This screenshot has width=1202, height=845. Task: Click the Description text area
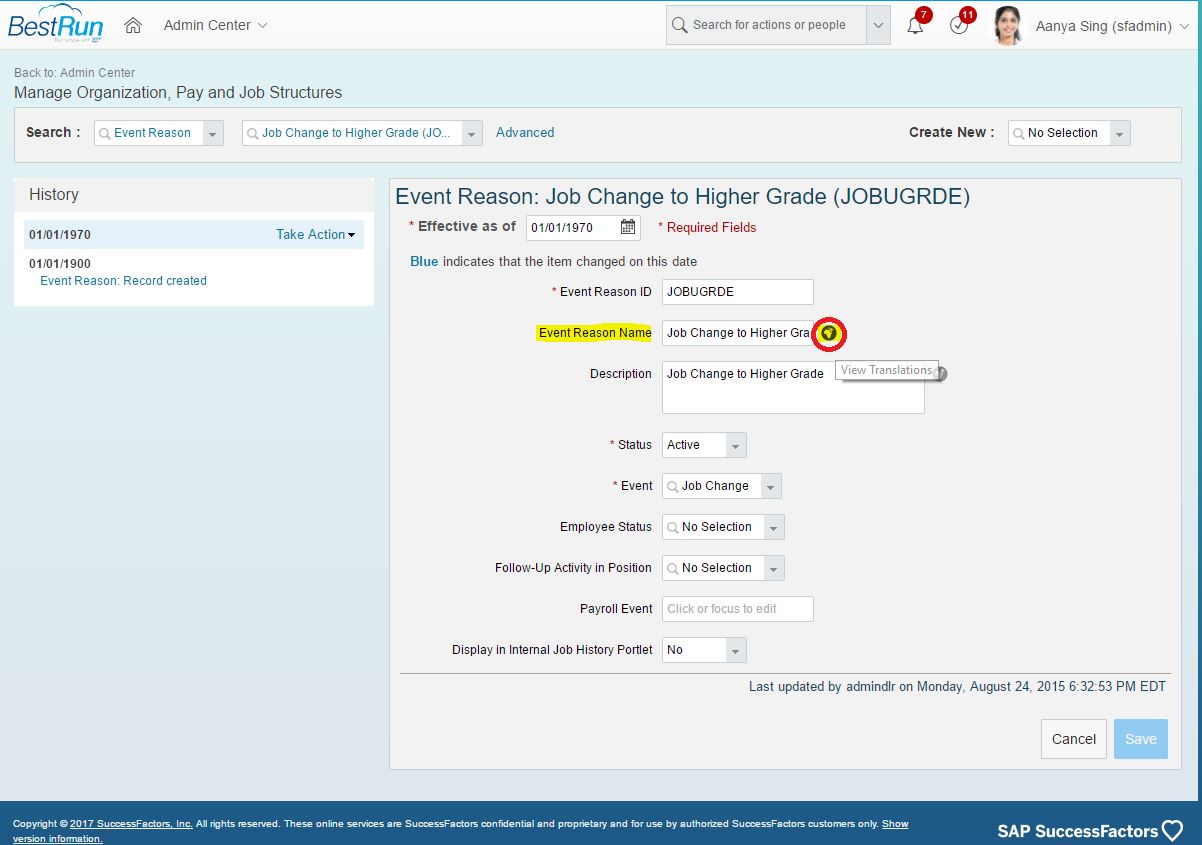(793, 388)
